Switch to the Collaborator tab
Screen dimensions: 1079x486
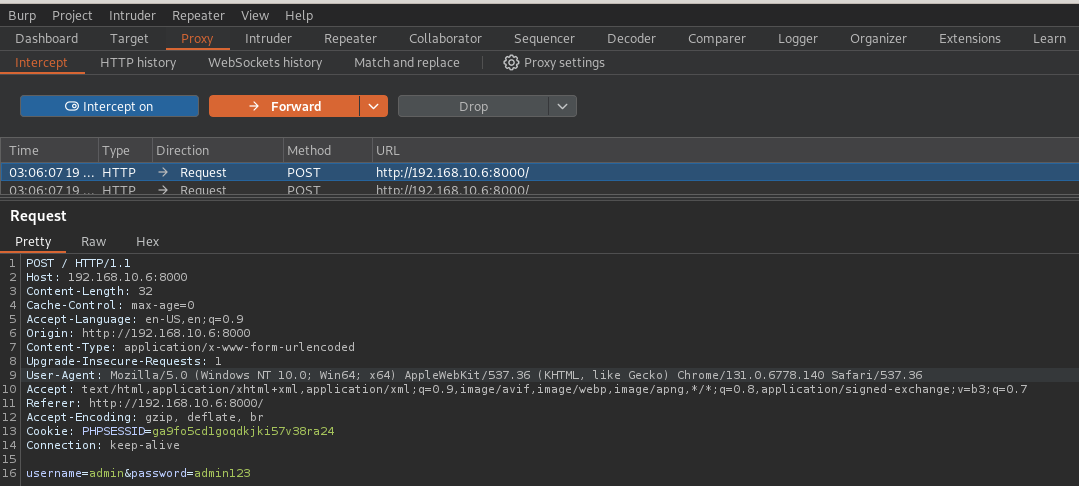click(x=445, y=39)
